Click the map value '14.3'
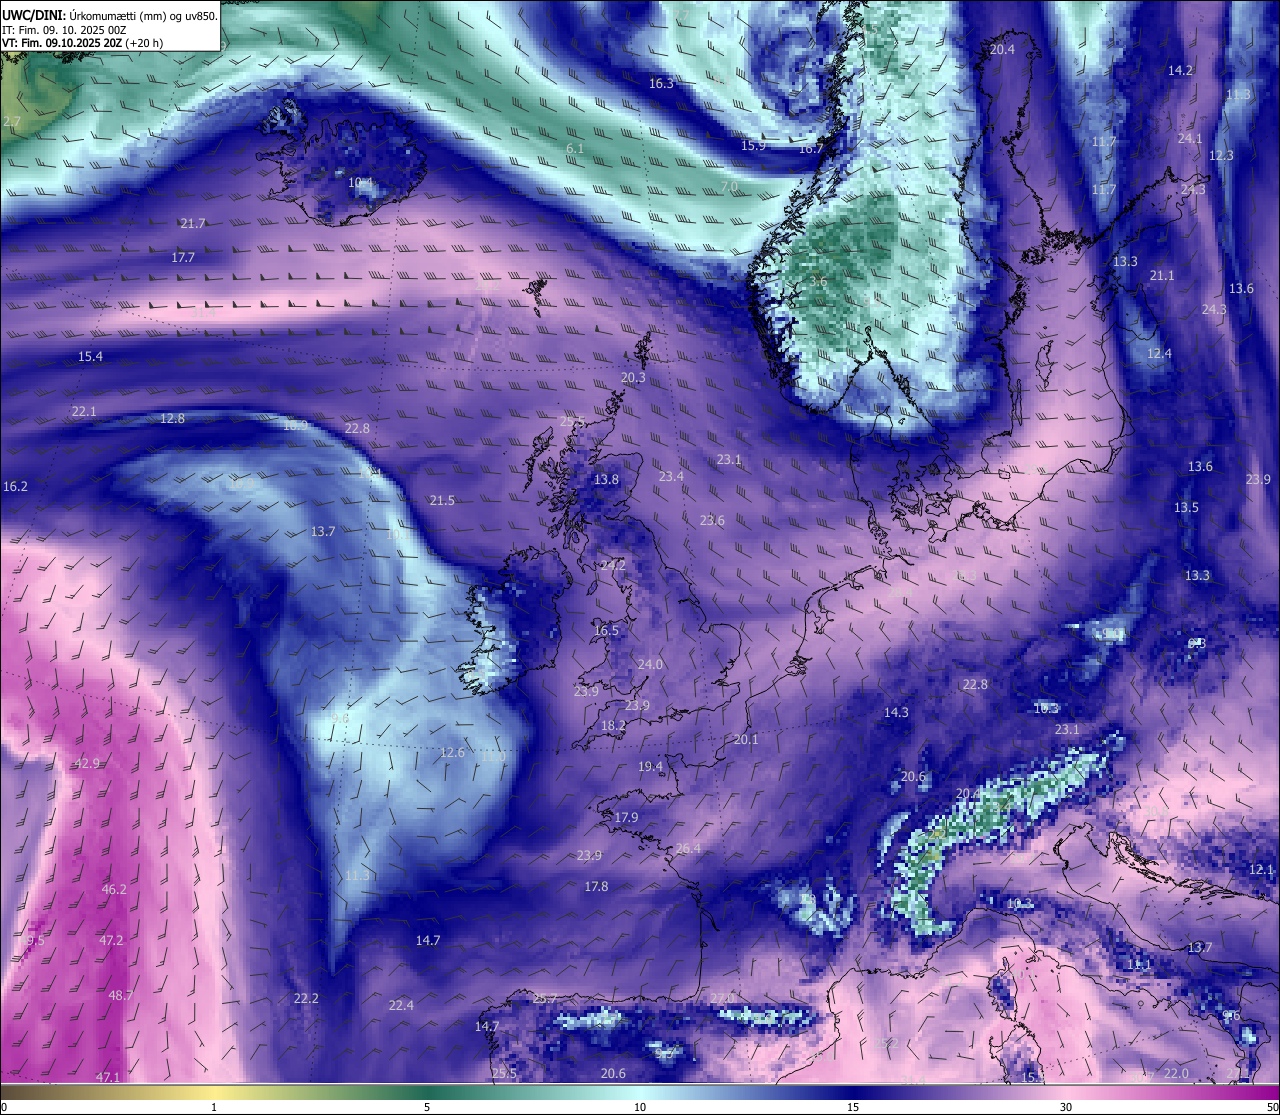1280x1115 pixels. pos(896,712)
